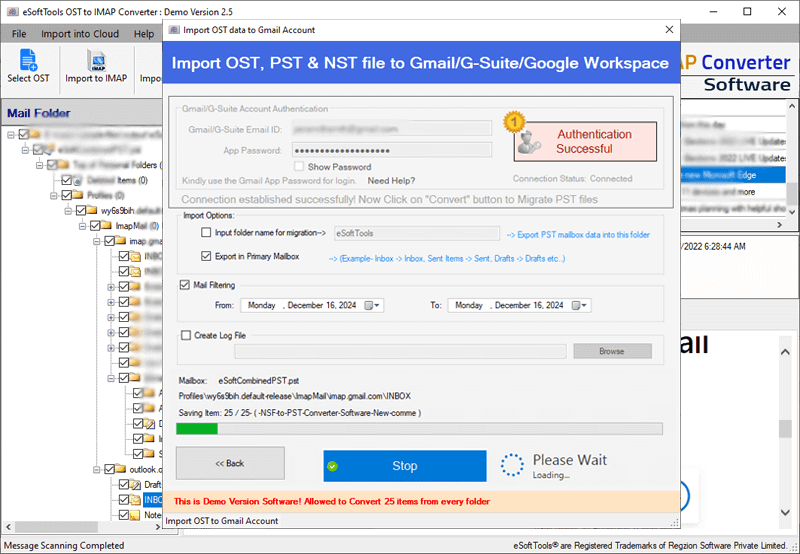Uncheck Export in Primary Mailbox
800x554 pixels.
click(206, 256)
